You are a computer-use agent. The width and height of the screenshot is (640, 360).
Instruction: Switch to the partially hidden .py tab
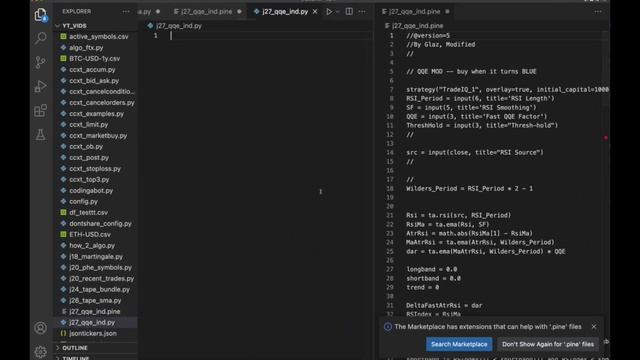pos(149,11)
